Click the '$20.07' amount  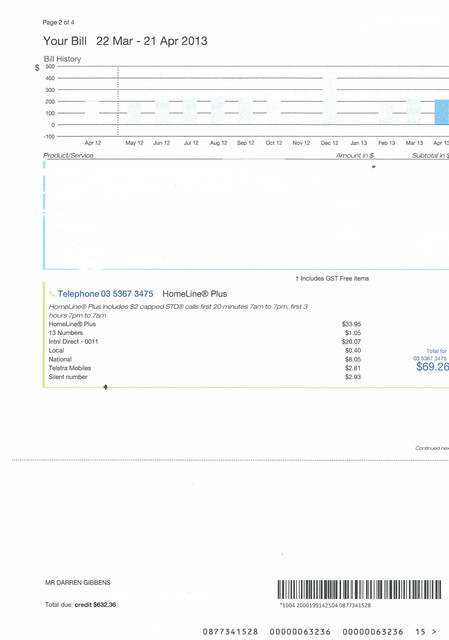point(351,341)
